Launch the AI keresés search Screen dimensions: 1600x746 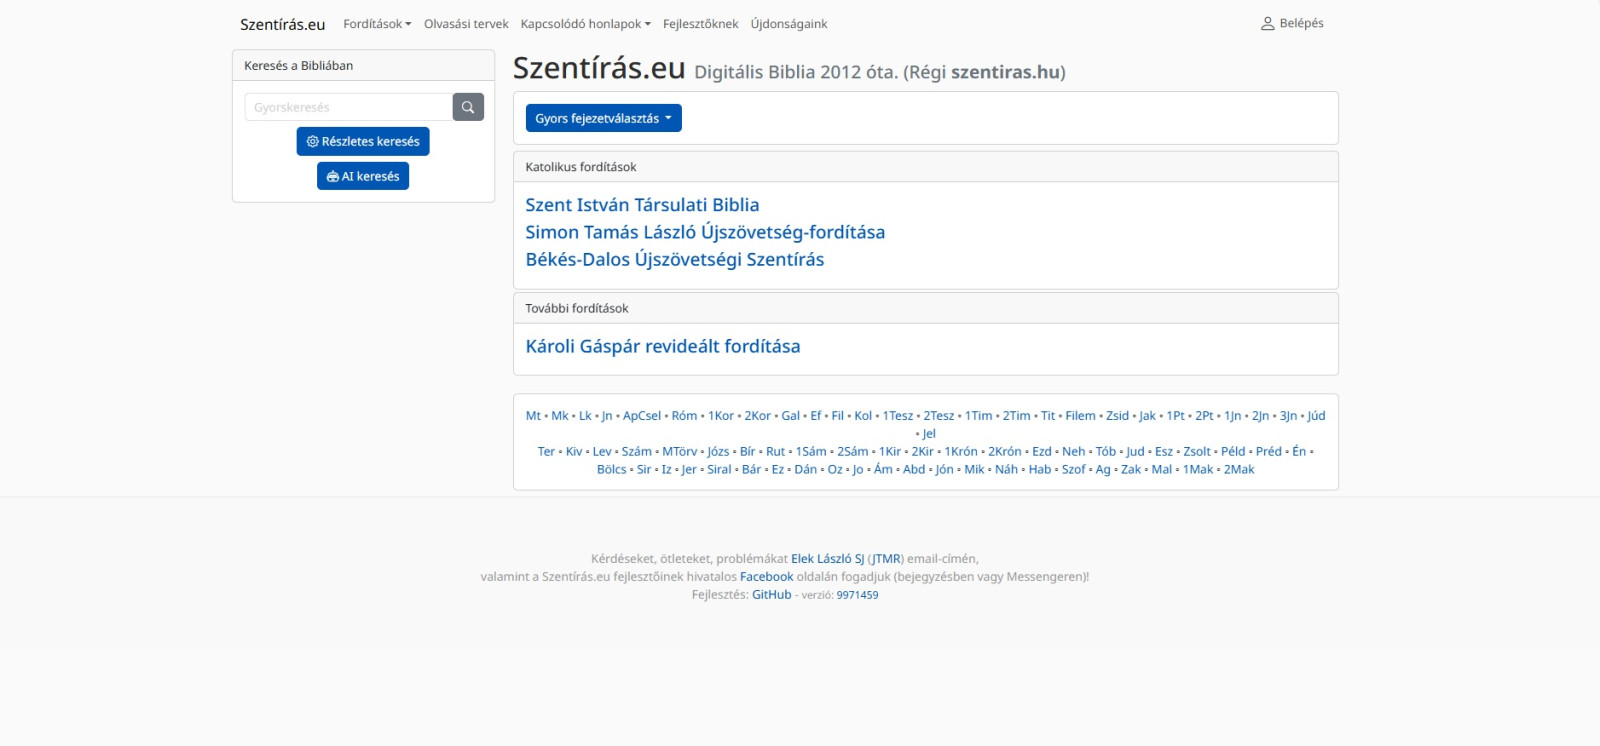363,176
